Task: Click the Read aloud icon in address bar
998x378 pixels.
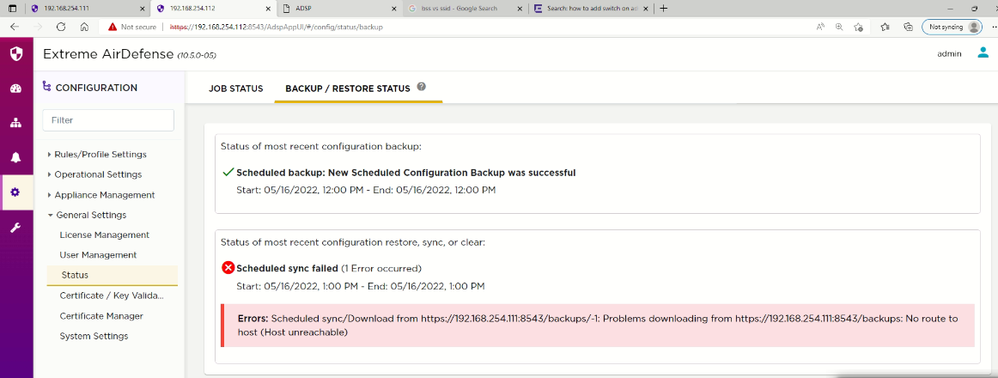Action: [x=821, y=27]
